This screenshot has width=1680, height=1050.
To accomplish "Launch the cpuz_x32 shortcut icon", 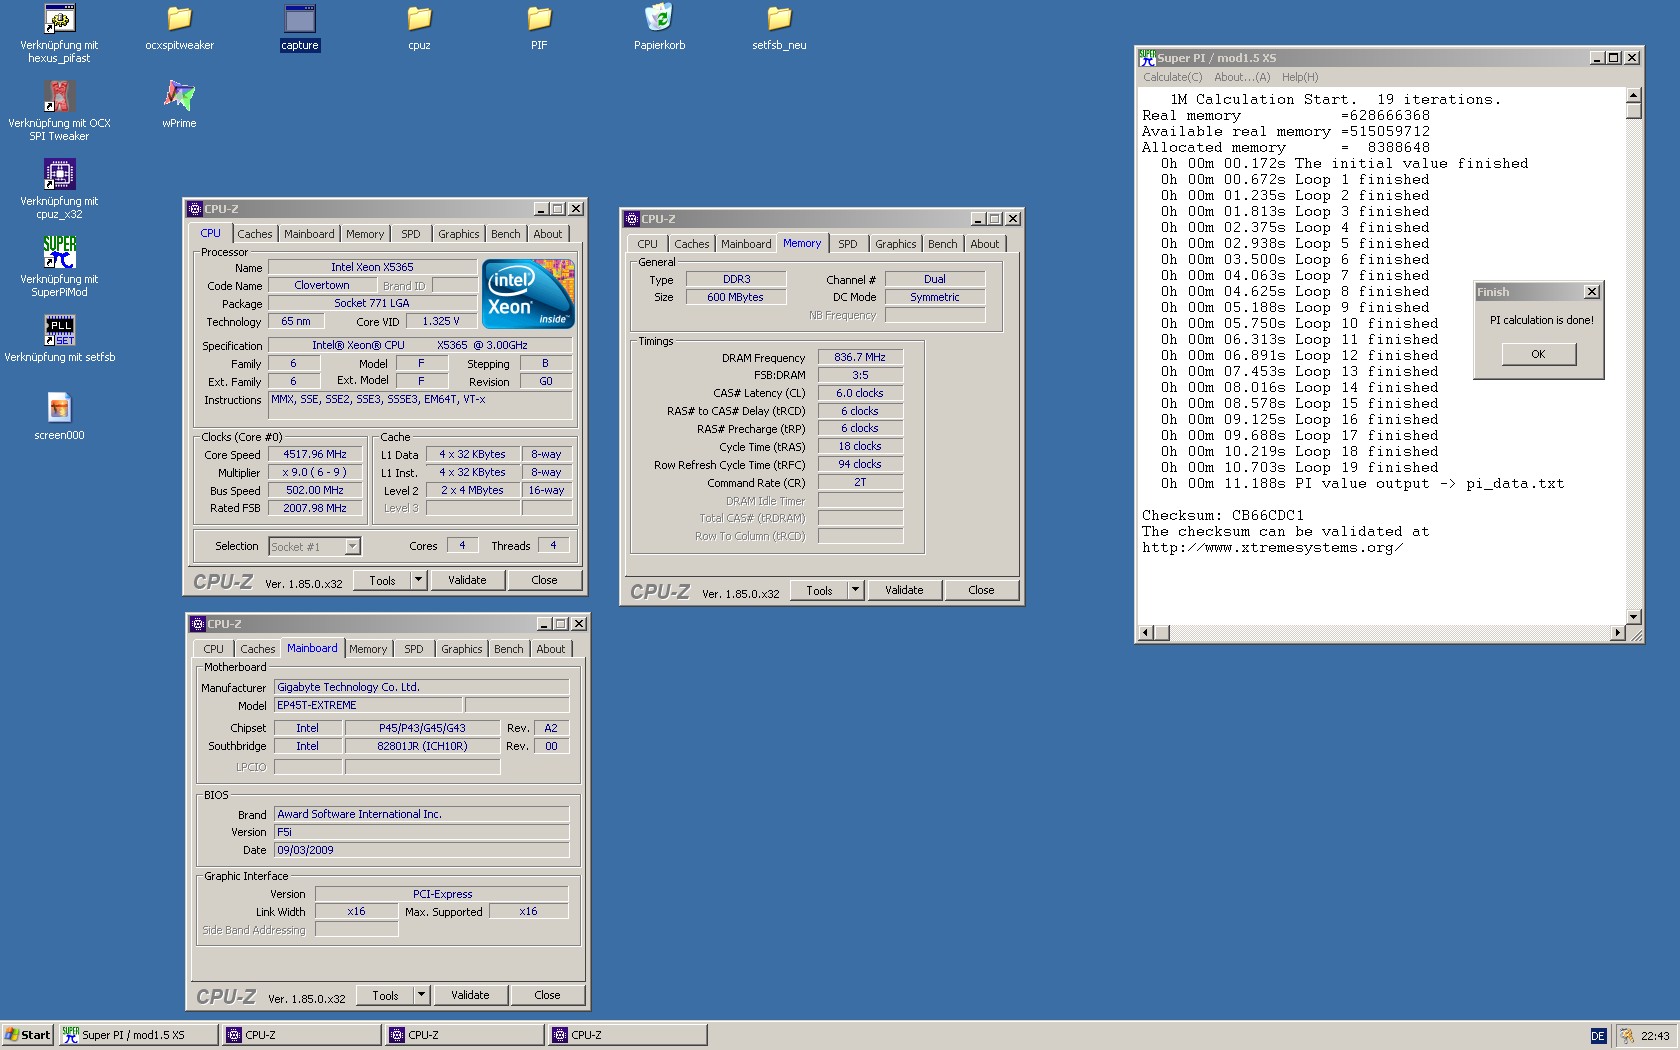I will (x=59, y=175).
